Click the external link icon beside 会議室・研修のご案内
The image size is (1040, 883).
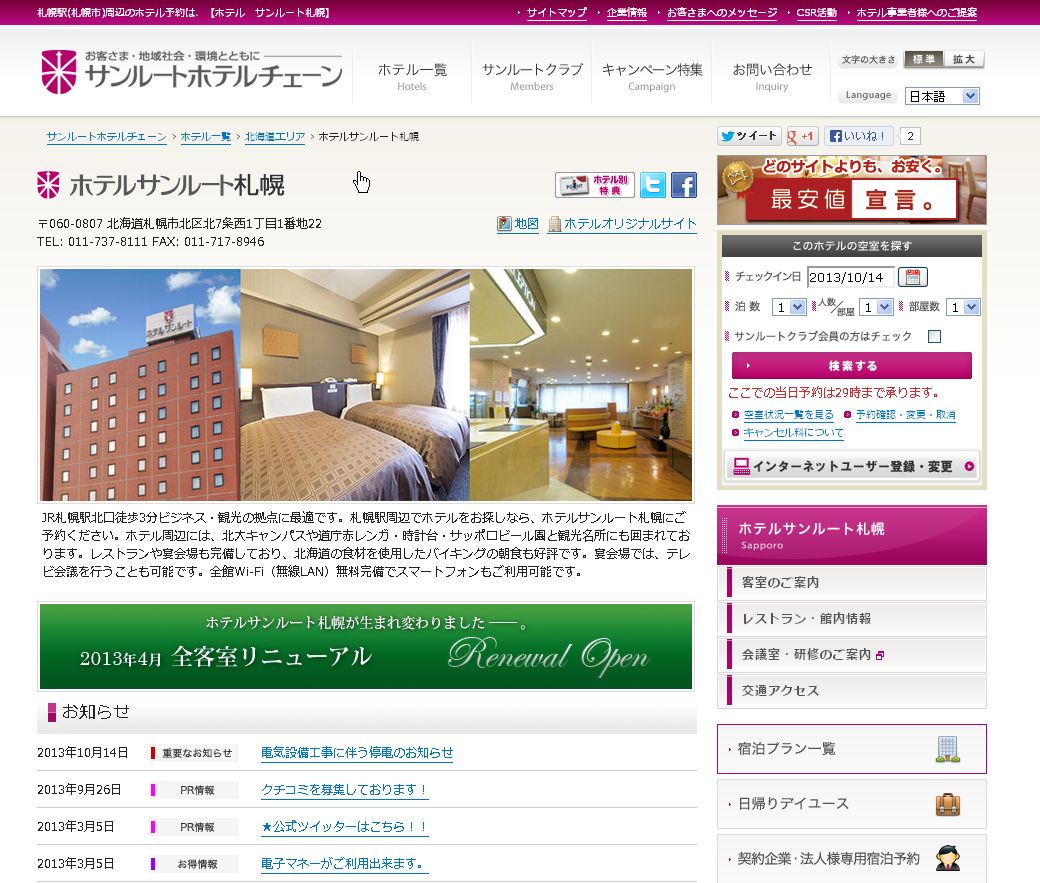(880, 655)
